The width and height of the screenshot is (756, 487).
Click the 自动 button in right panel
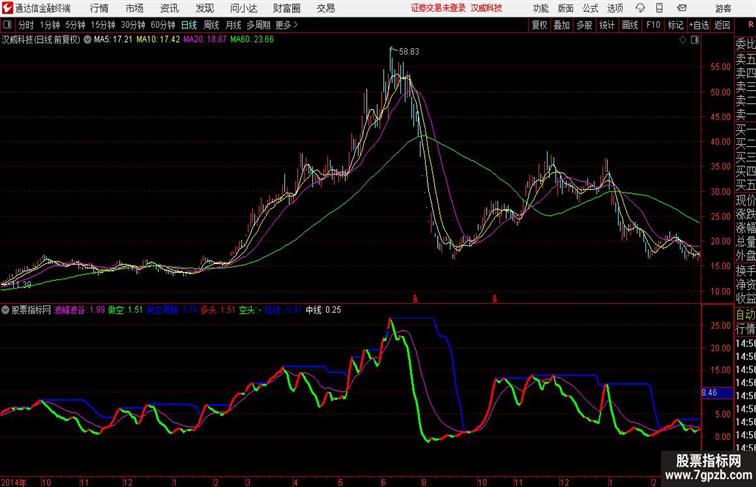(745, 315)
